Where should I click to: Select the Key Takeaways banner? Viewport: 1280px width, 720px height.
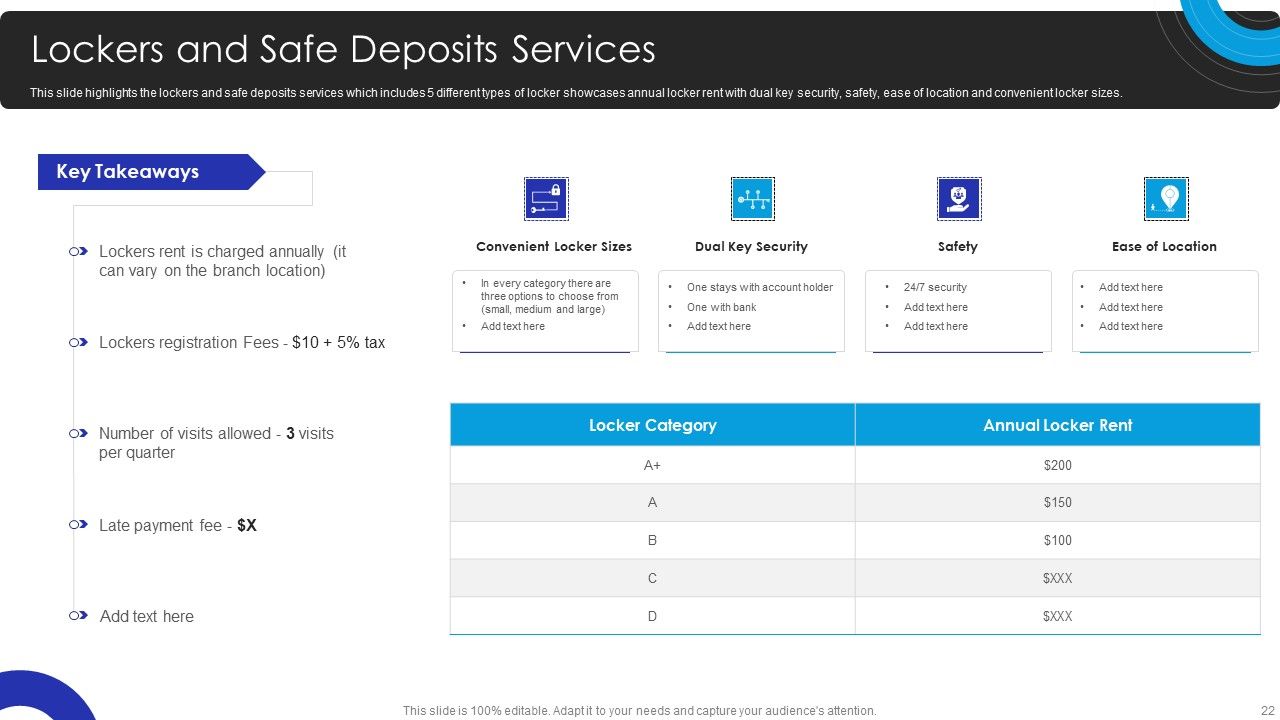tap(151, 172)
